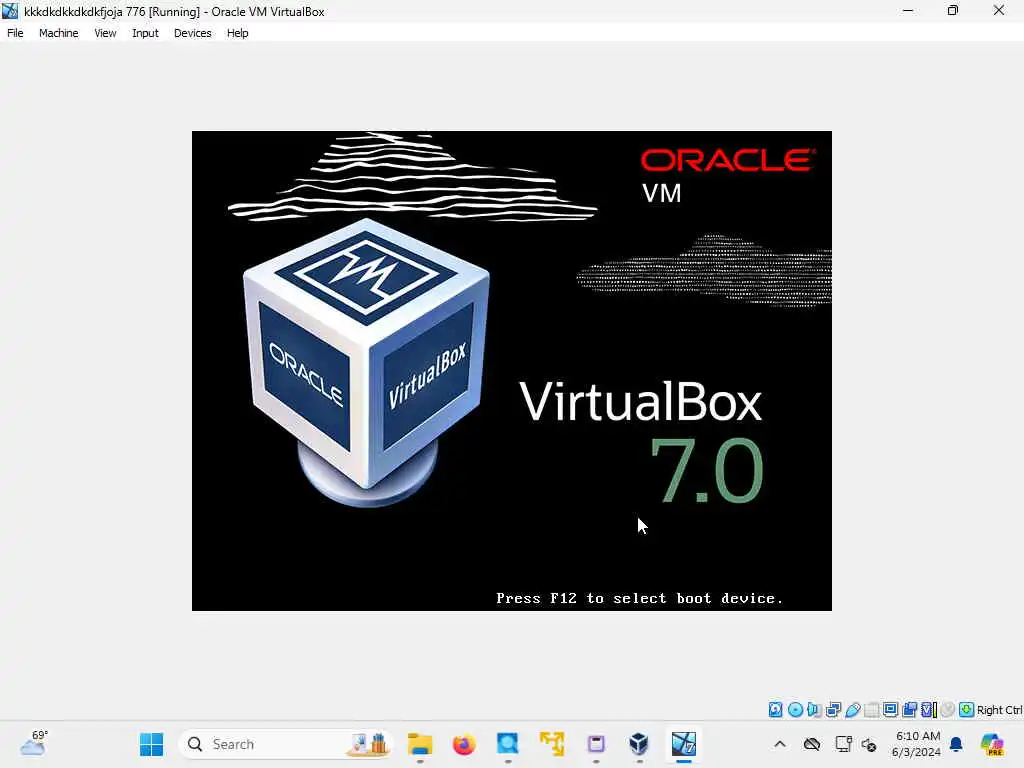Open the Devices menu

tap(193, 33)
